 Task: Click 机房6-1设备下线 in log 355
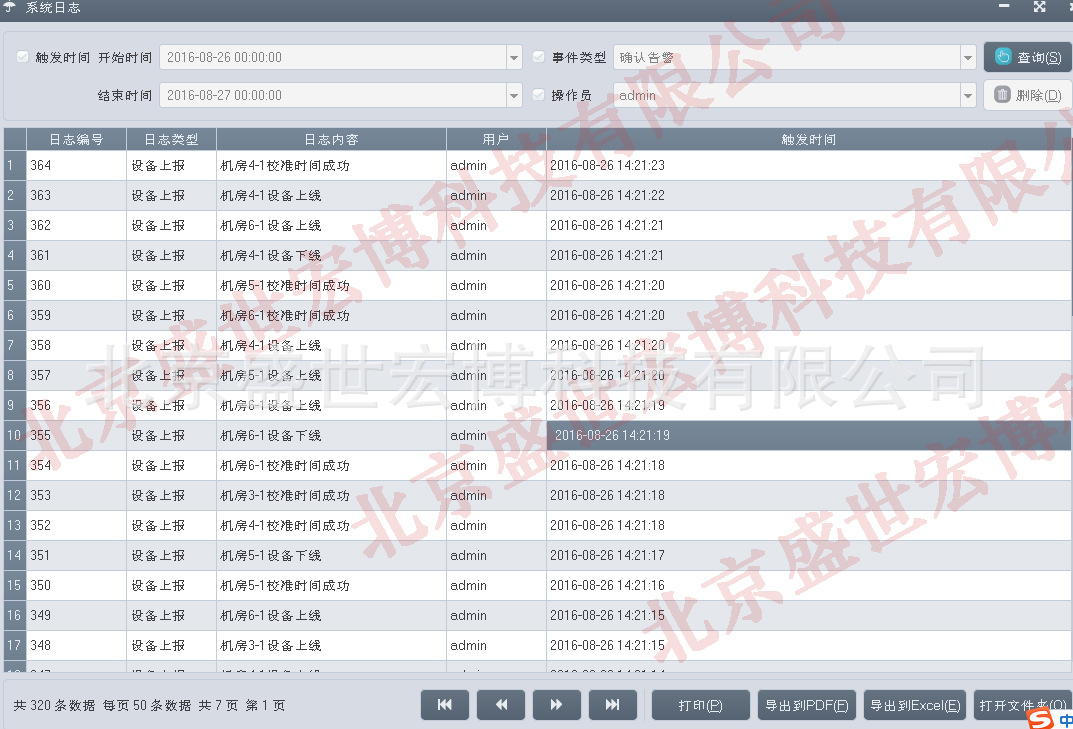(x=270, y=435)
